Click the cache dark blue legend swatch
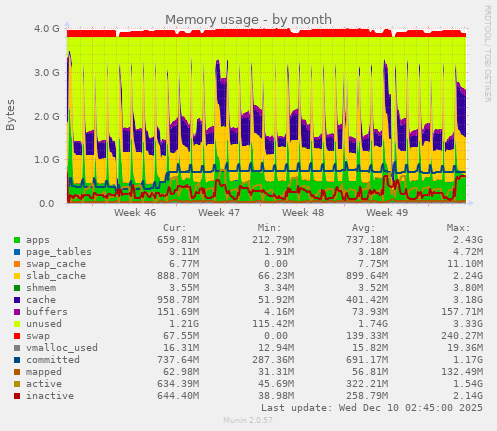 [17, 300]
